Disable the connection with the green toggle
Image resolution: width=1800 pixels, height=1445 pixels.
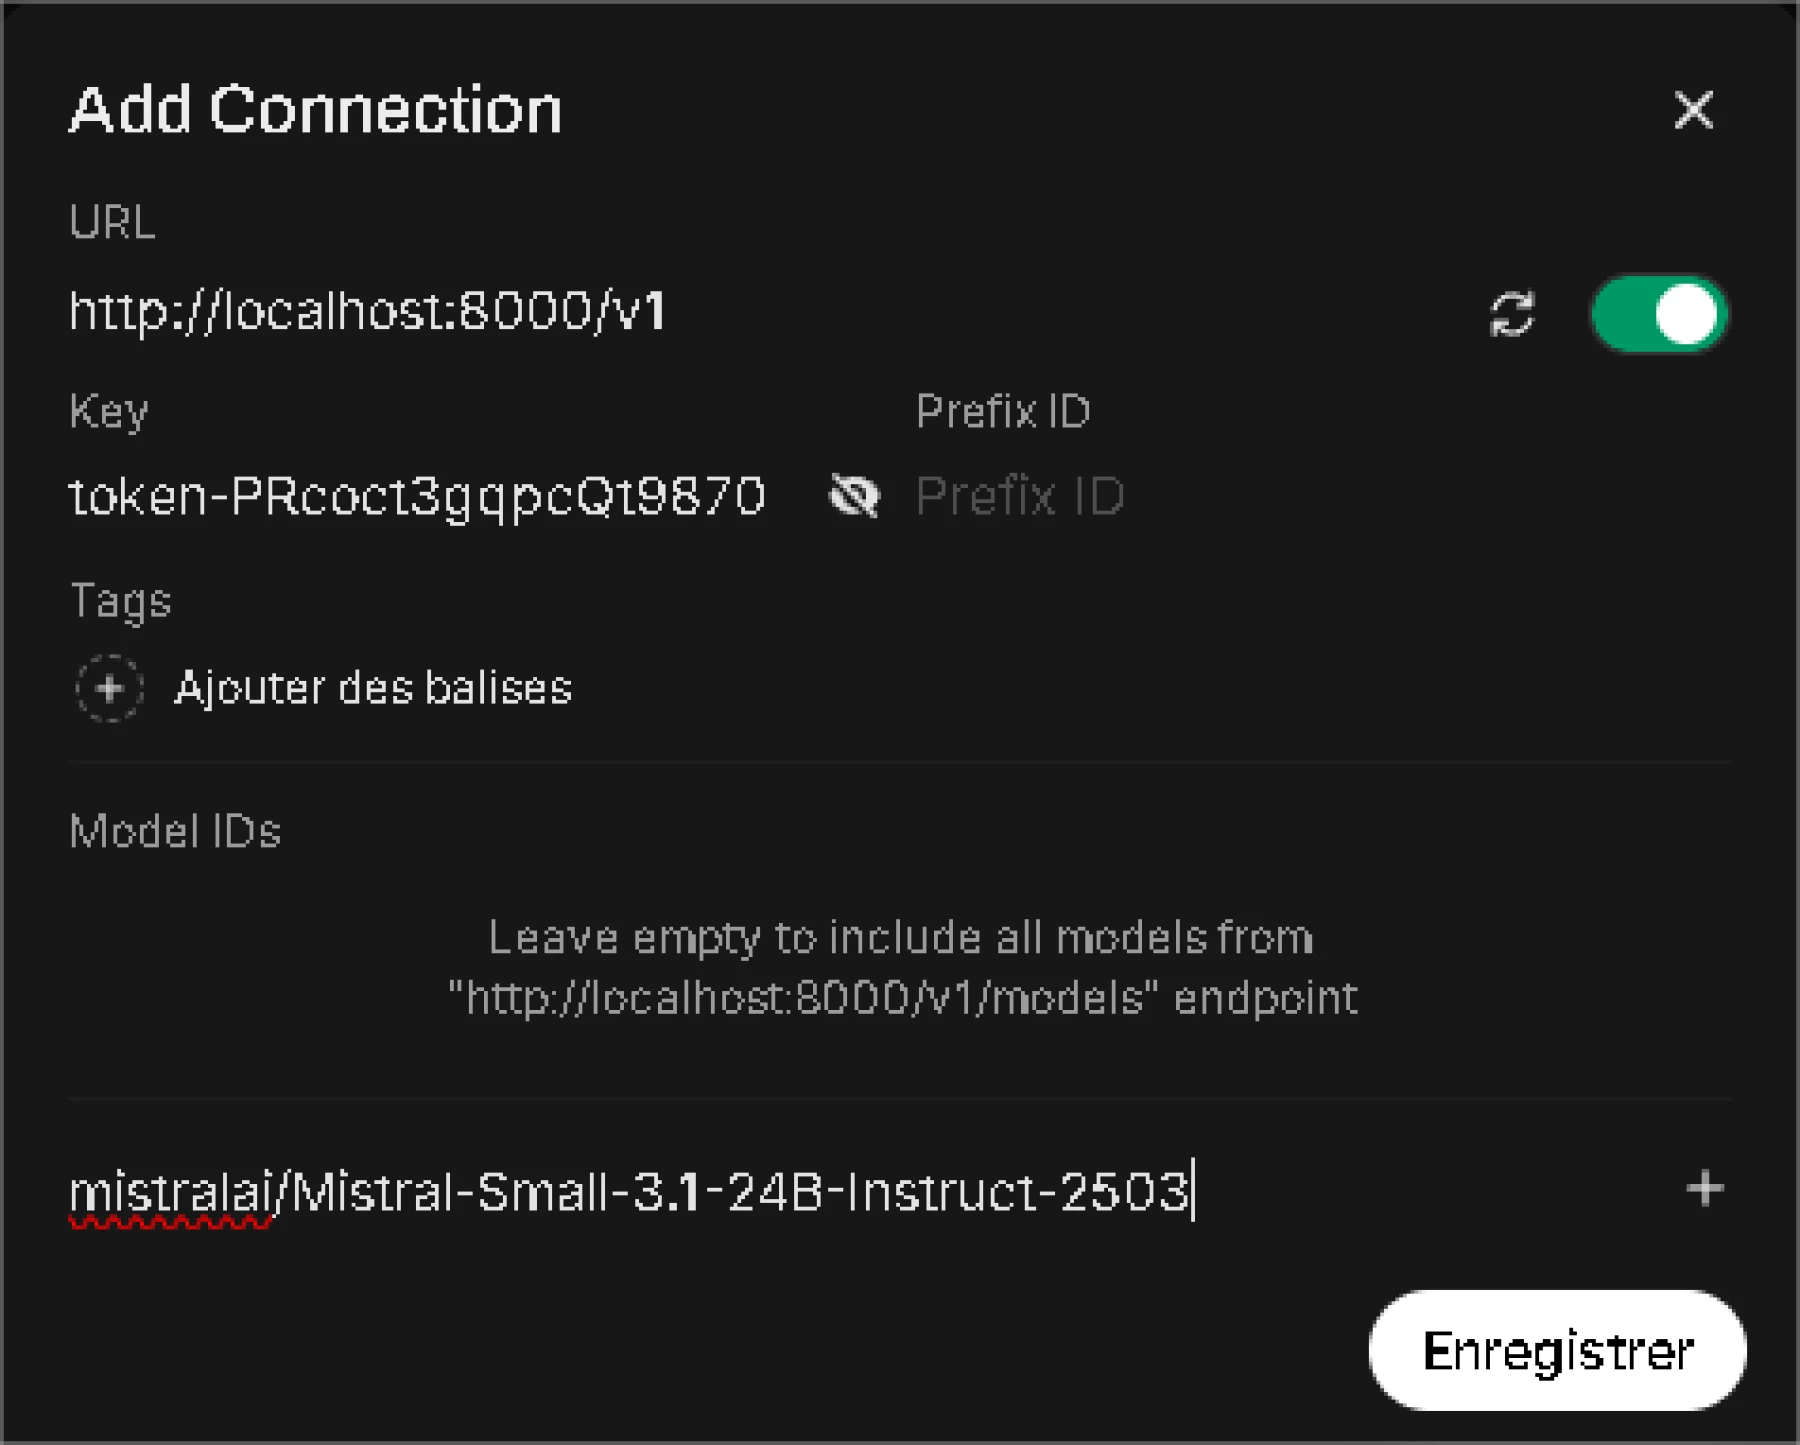[1659, 314]
